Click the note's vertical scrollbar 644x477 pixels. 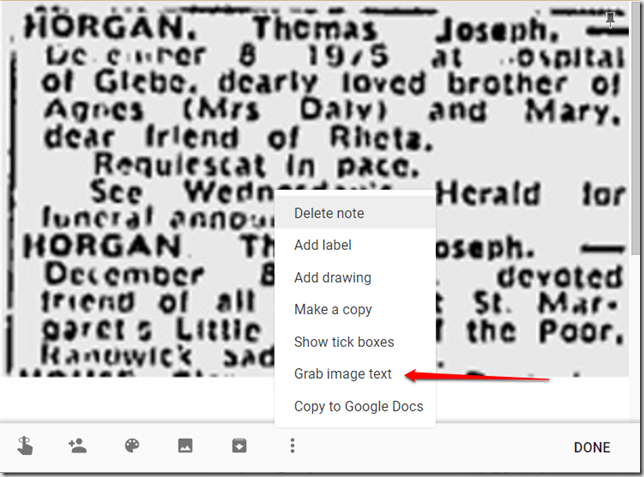pyautogui.click(x=637, y=127)
